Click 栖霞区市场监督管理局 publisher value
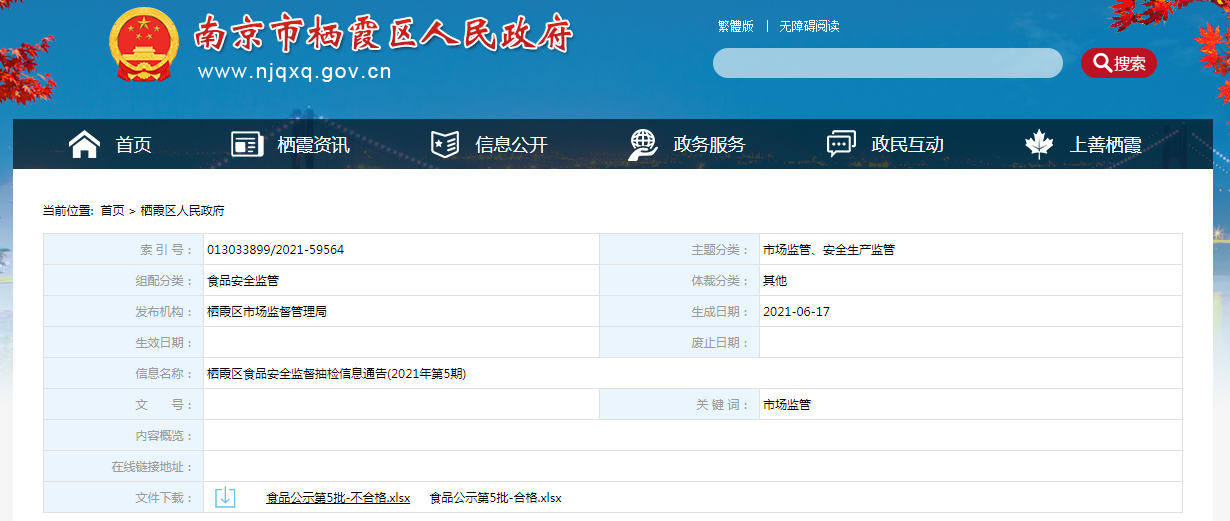 (x=267, y=312)
